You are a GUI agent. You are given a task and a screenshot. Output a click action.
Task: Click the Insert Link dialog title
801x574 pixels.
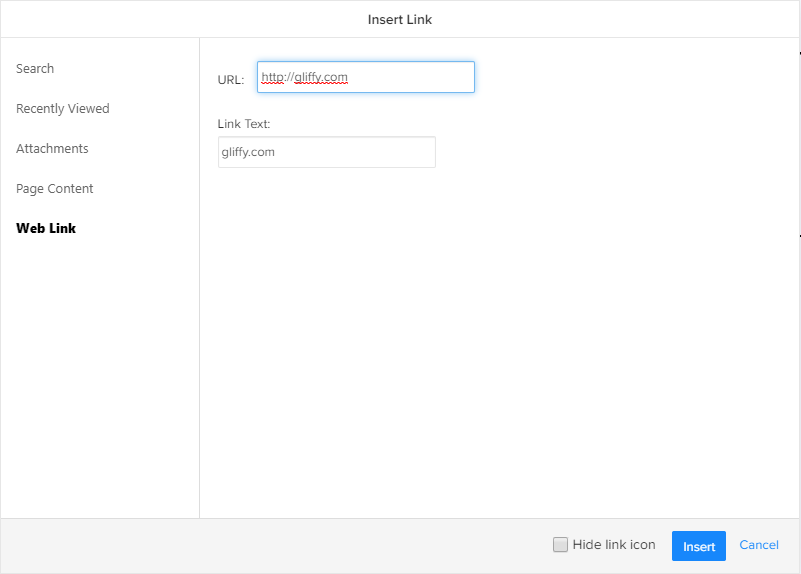point(399,19)
